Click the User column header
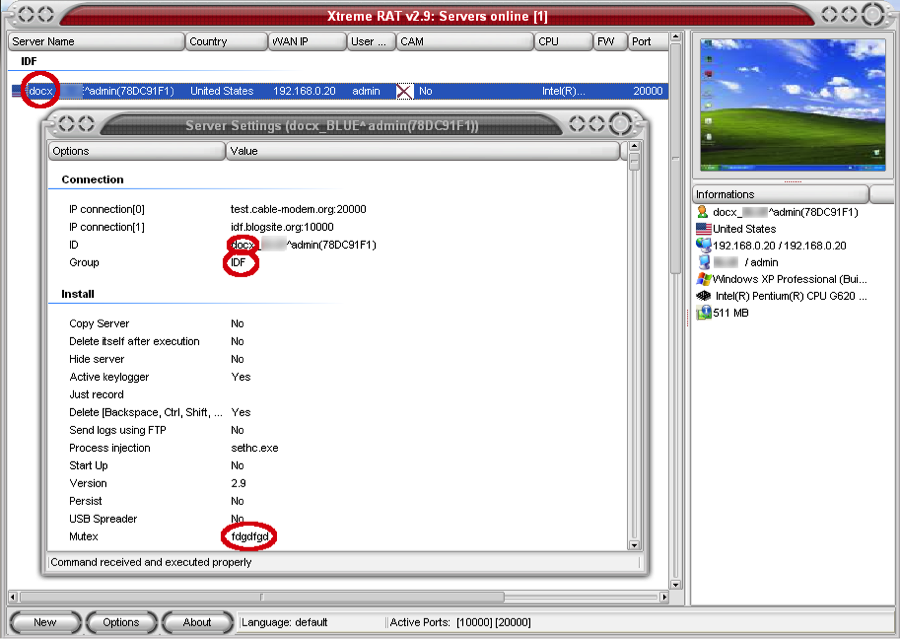This screenshot has height=639, width=900. pyautogui.click(x=371, y=41)
